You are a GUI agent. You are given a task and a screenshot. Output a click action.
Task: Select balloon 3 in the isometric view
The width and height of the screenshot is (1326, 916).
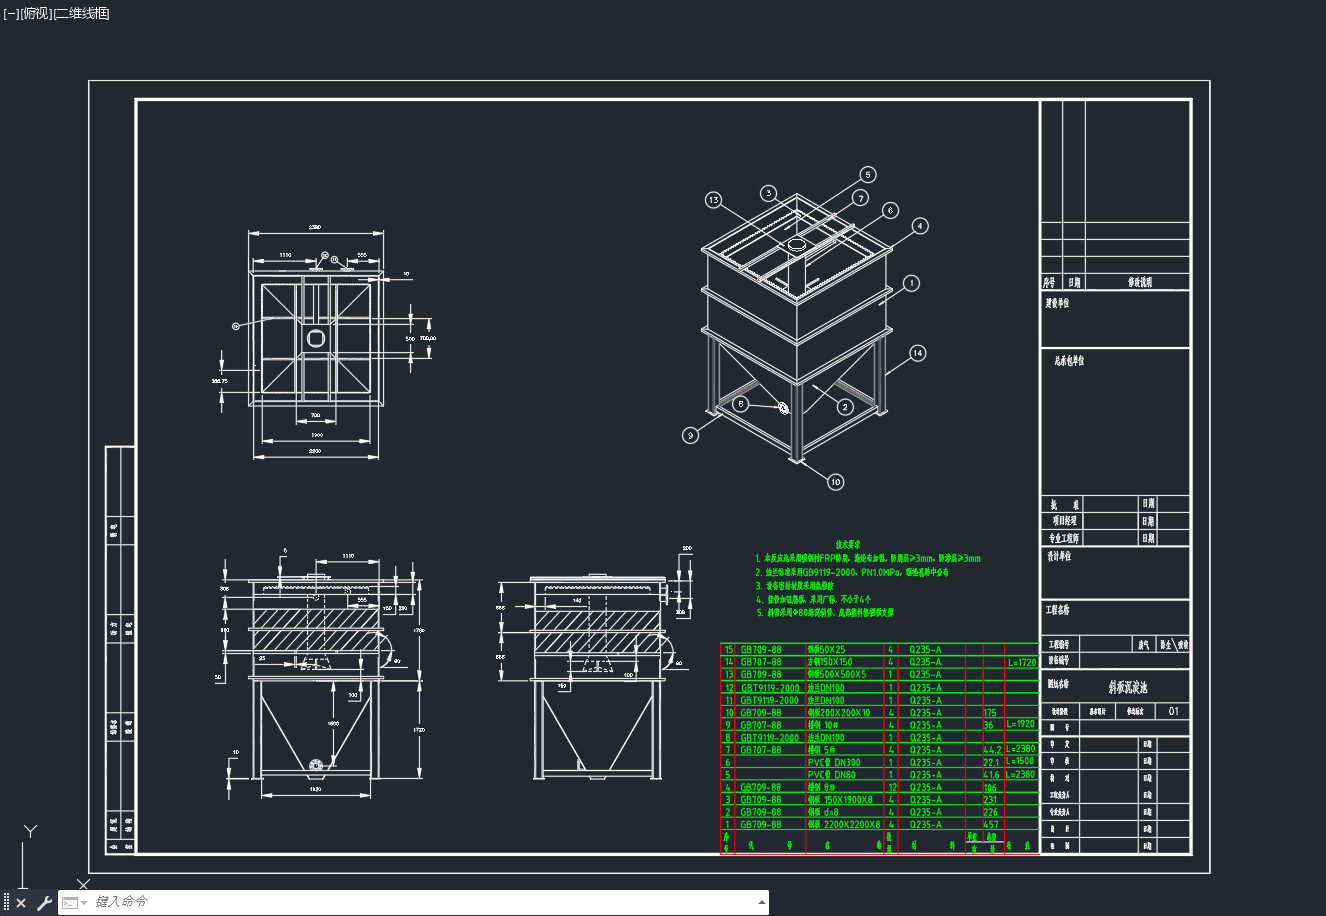click(768, 193)
